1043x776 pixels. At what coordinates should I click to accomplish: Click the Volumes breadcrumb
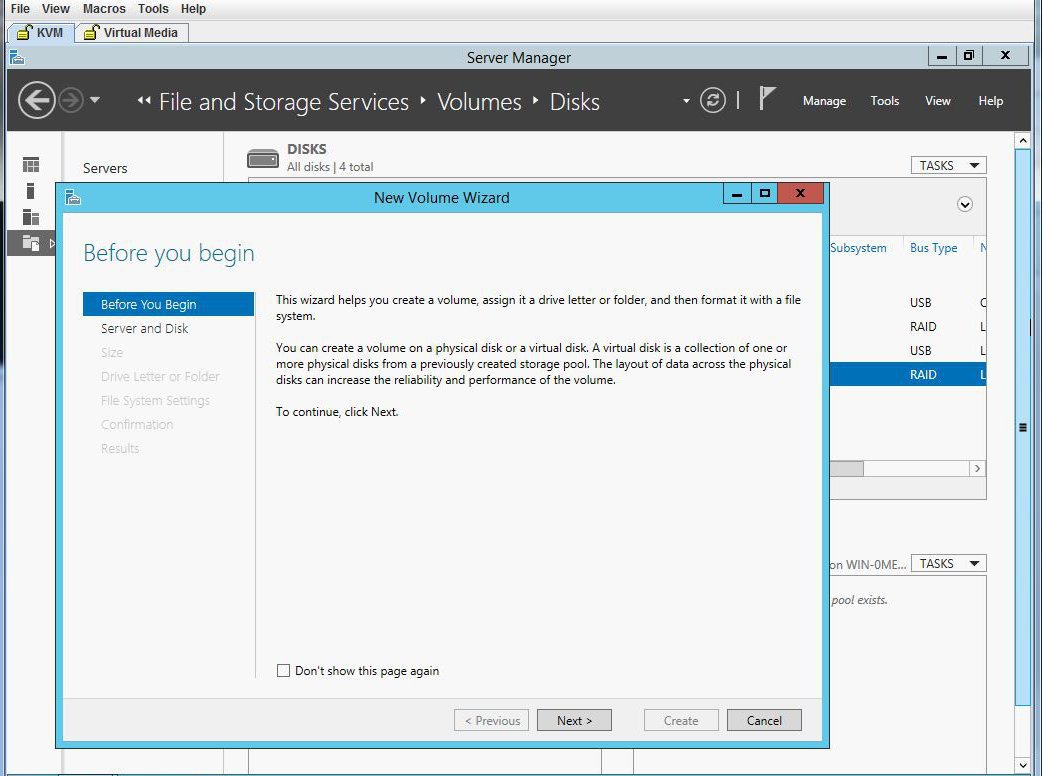click(x=479, y=102)
